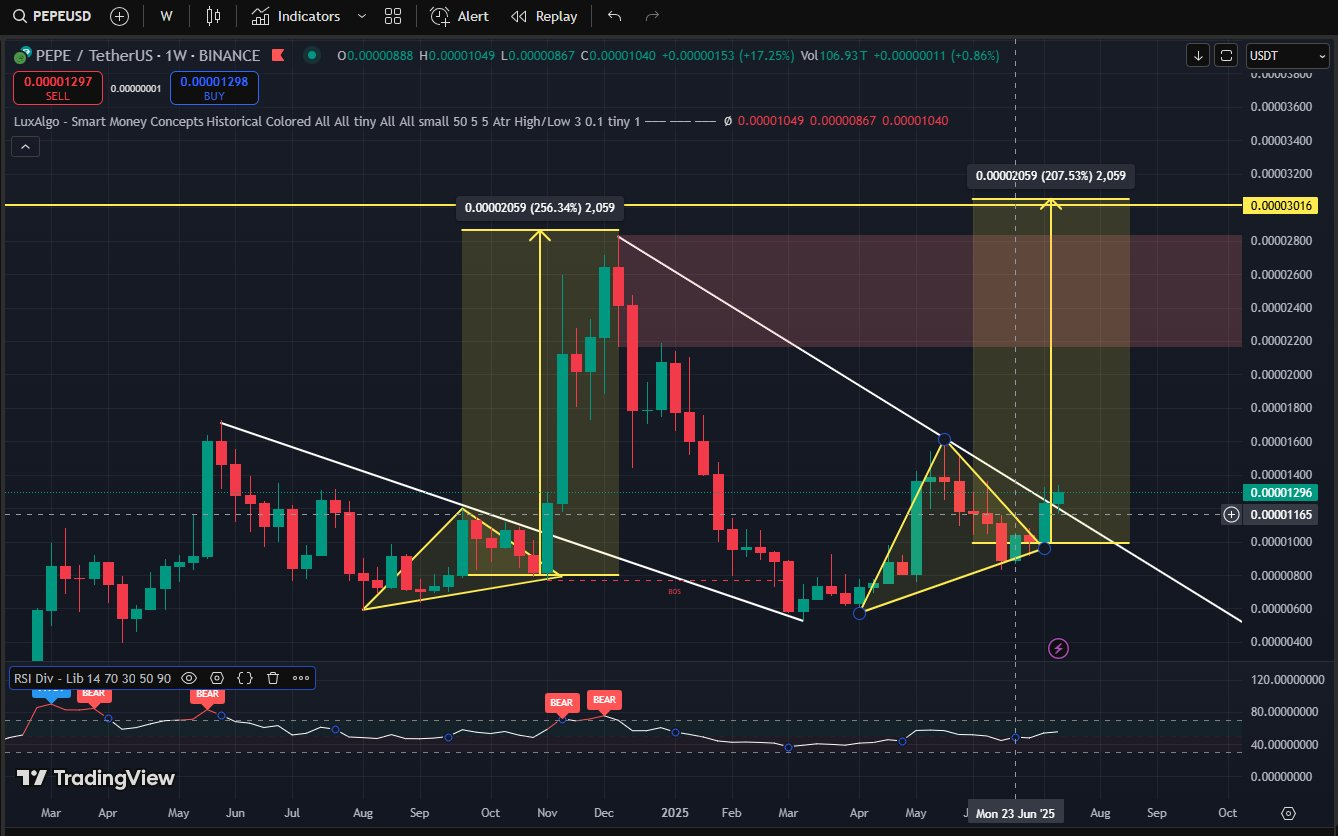Collapse the indicator legend chevron
1338x836 pixels.
tap(25, 147)
